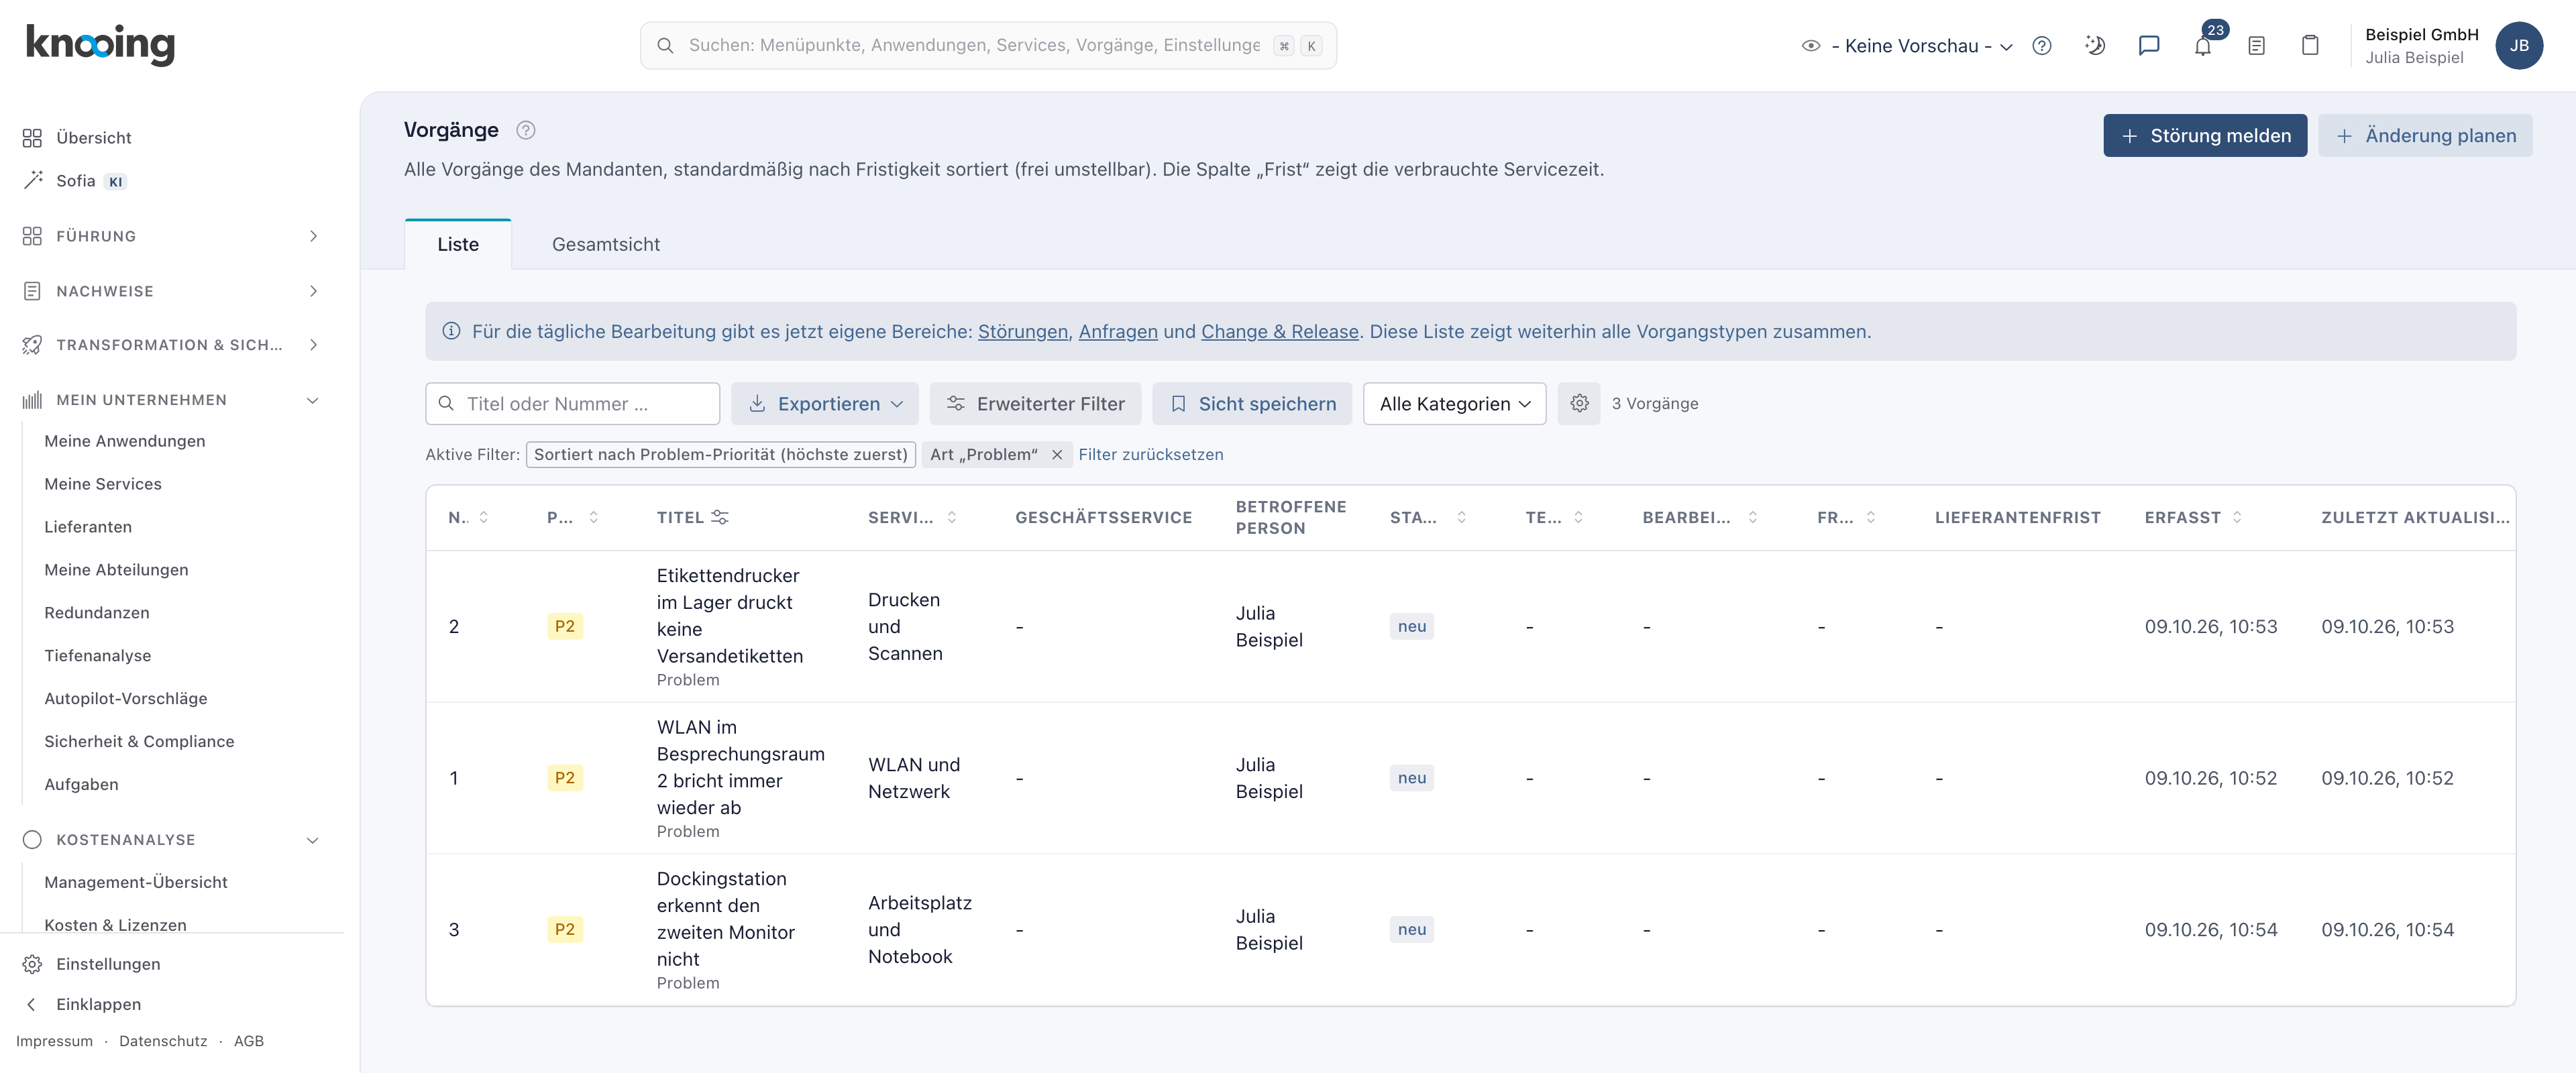Follow the Change & Release link

1279,331
